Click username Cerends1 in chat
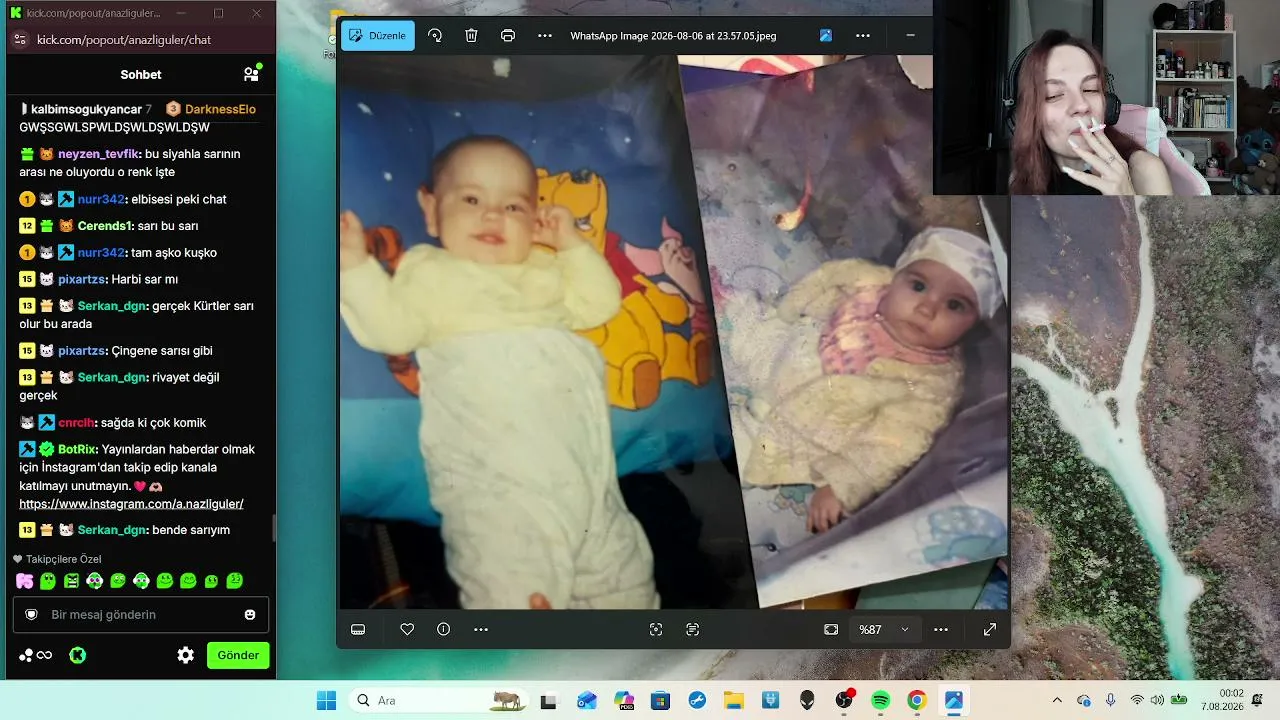This screenshot has height=720, width=1280. point(105,226)
